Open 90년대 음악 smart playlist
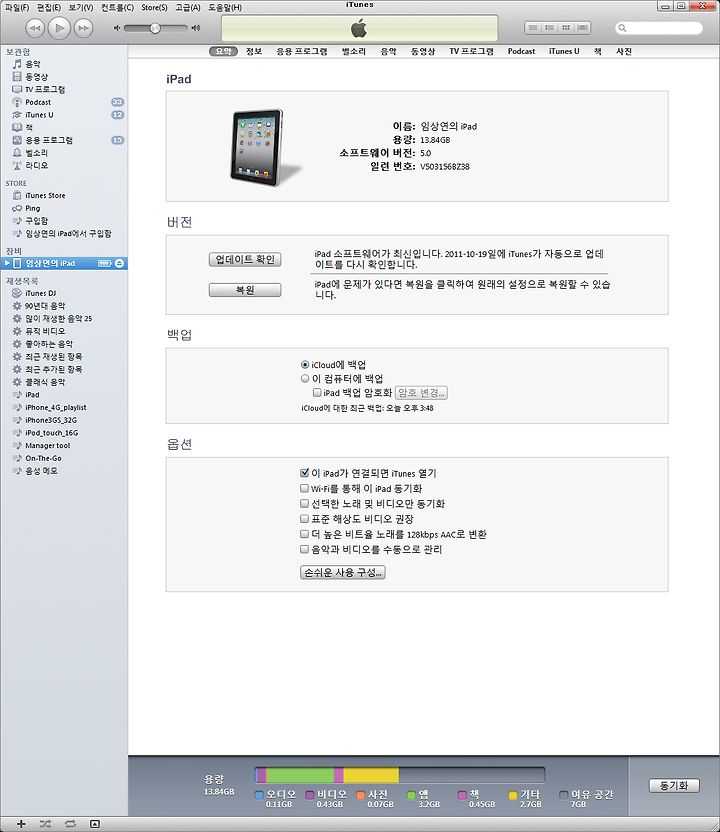The height and width of the screenshot is (832, 720). coord(45,306)
